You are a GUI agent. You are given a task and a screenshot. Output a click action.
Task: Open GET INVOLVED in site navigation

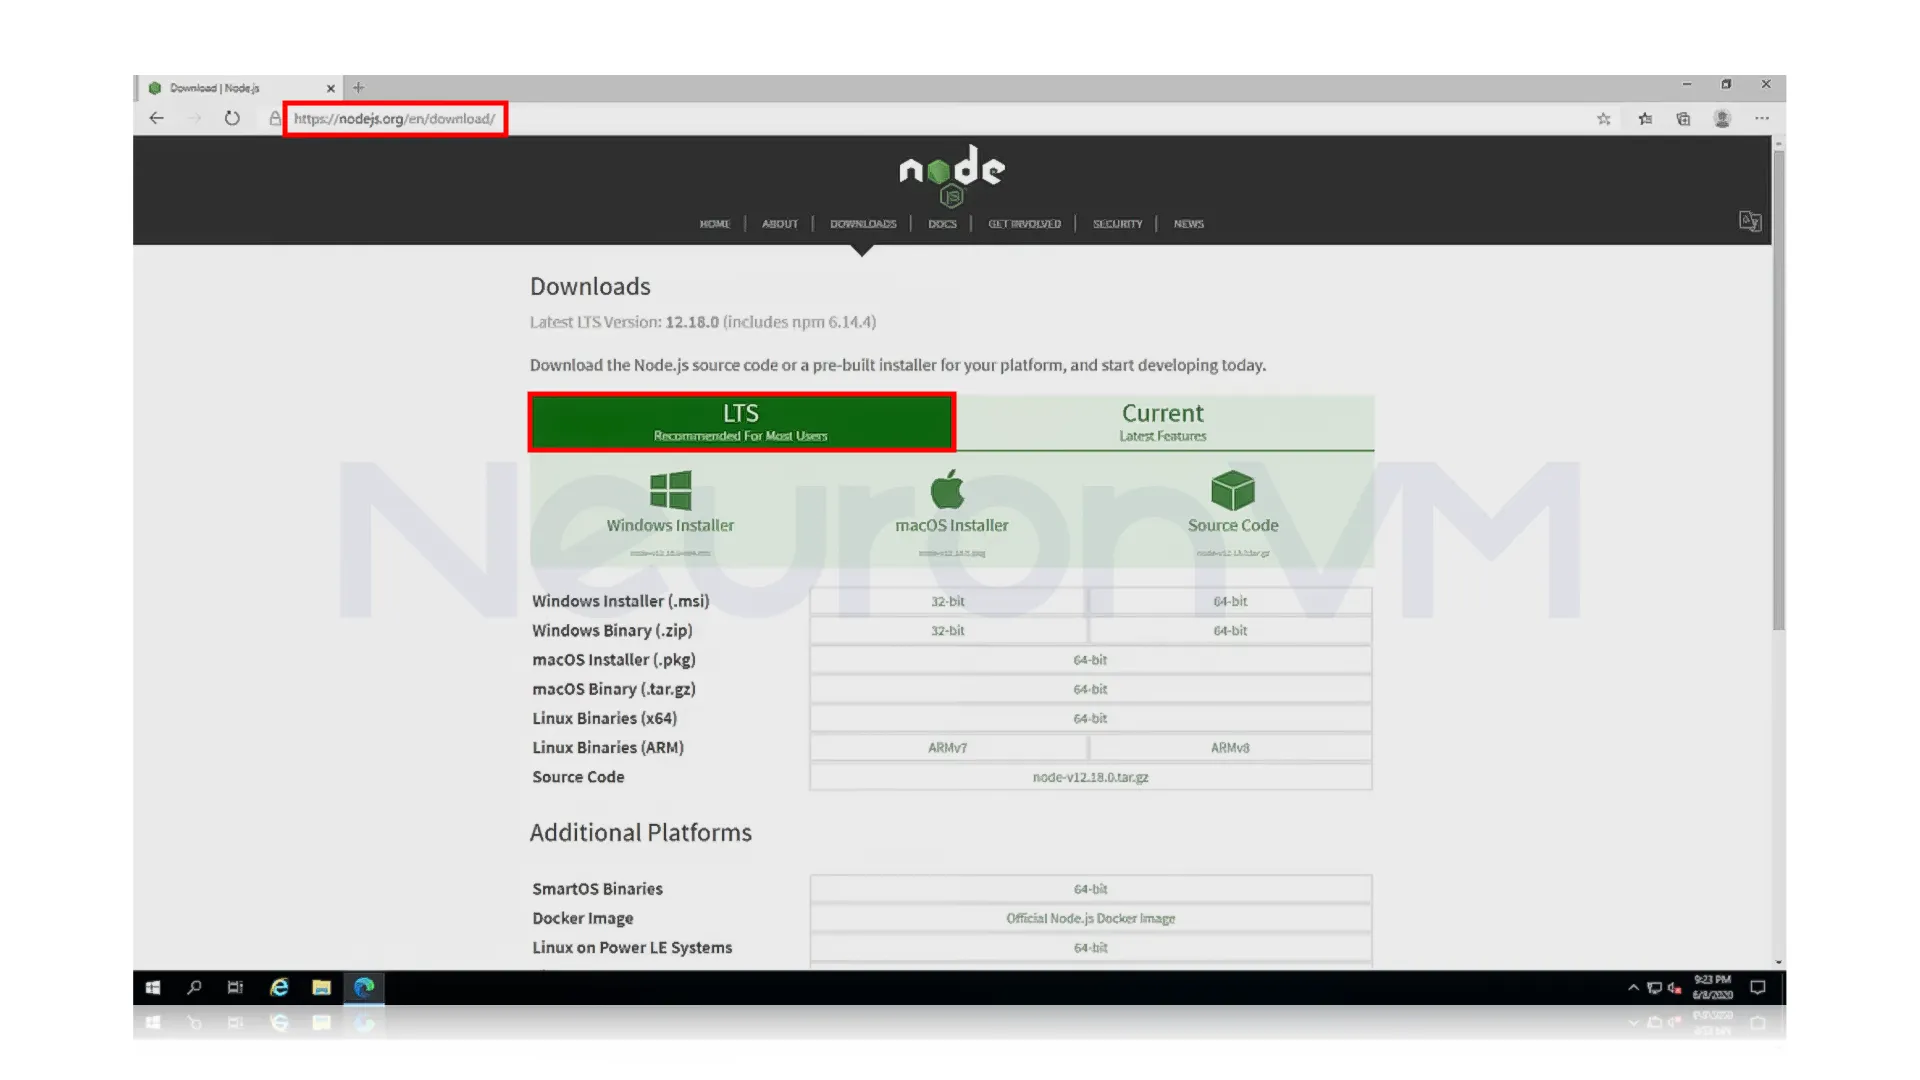(1024, 224)
